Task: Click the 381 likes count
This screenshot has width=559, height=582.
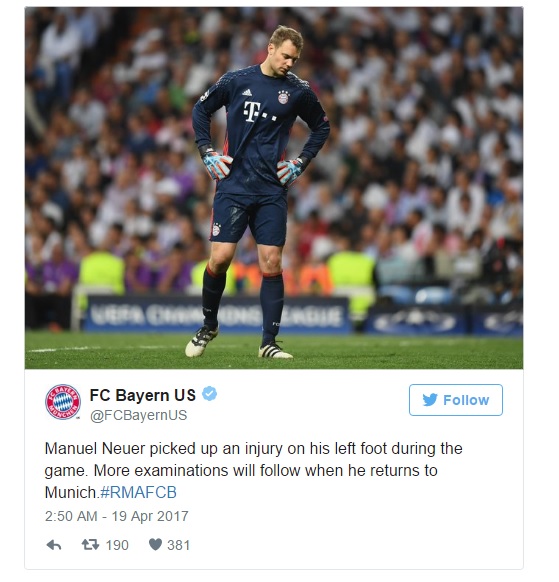Action: tap(179, 545)
